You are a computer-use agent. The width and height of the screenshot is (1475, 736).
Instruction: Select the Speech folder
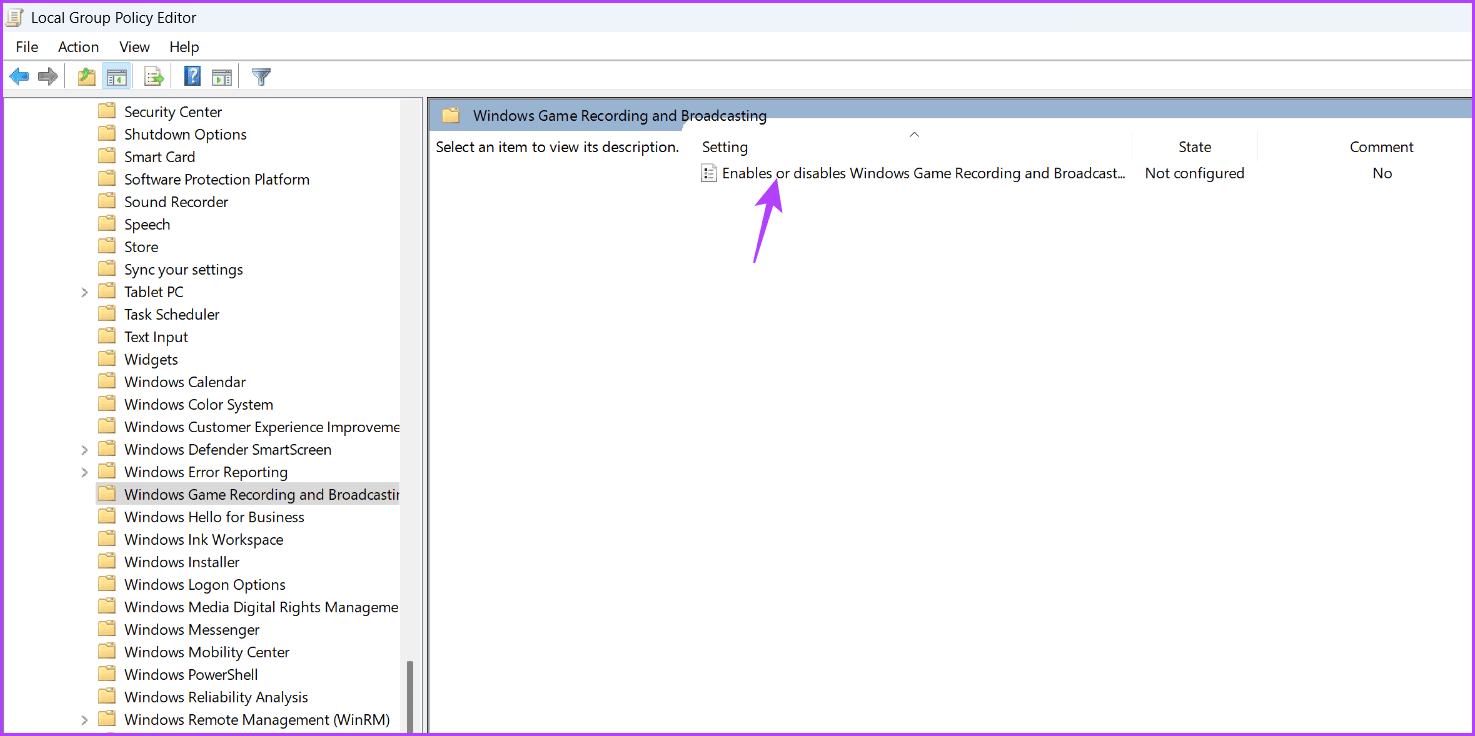point(147,224)
